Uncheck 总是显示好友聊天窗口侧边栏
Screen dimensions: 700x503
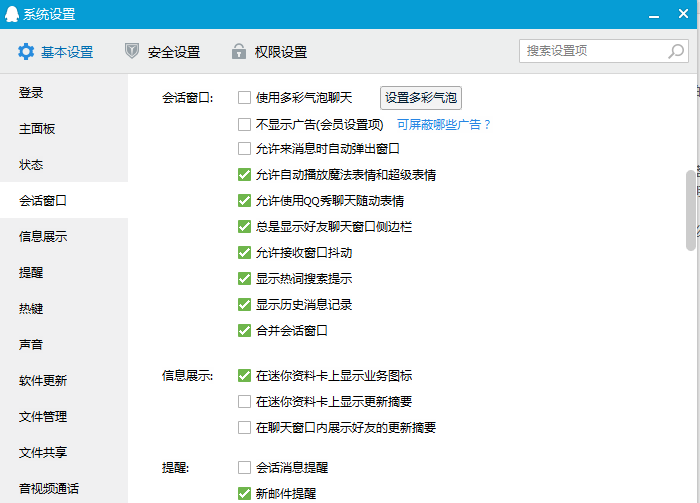pos(244,226)
